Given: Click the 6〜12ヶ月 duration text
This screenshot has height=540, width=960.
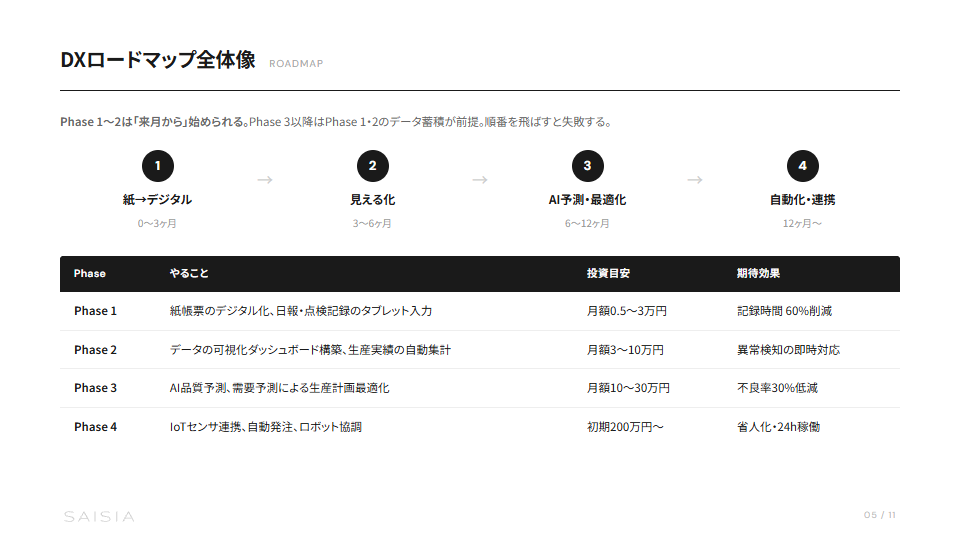Looking at the screenshot, I should pyautogui.click(x=587, y=223).
